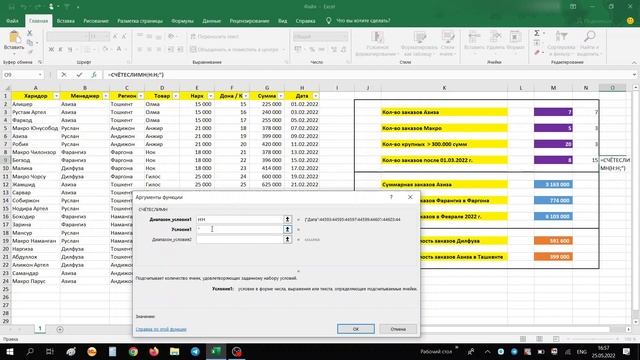Click the dialog help question mark
640x360 pixels.
pos(391,197)
